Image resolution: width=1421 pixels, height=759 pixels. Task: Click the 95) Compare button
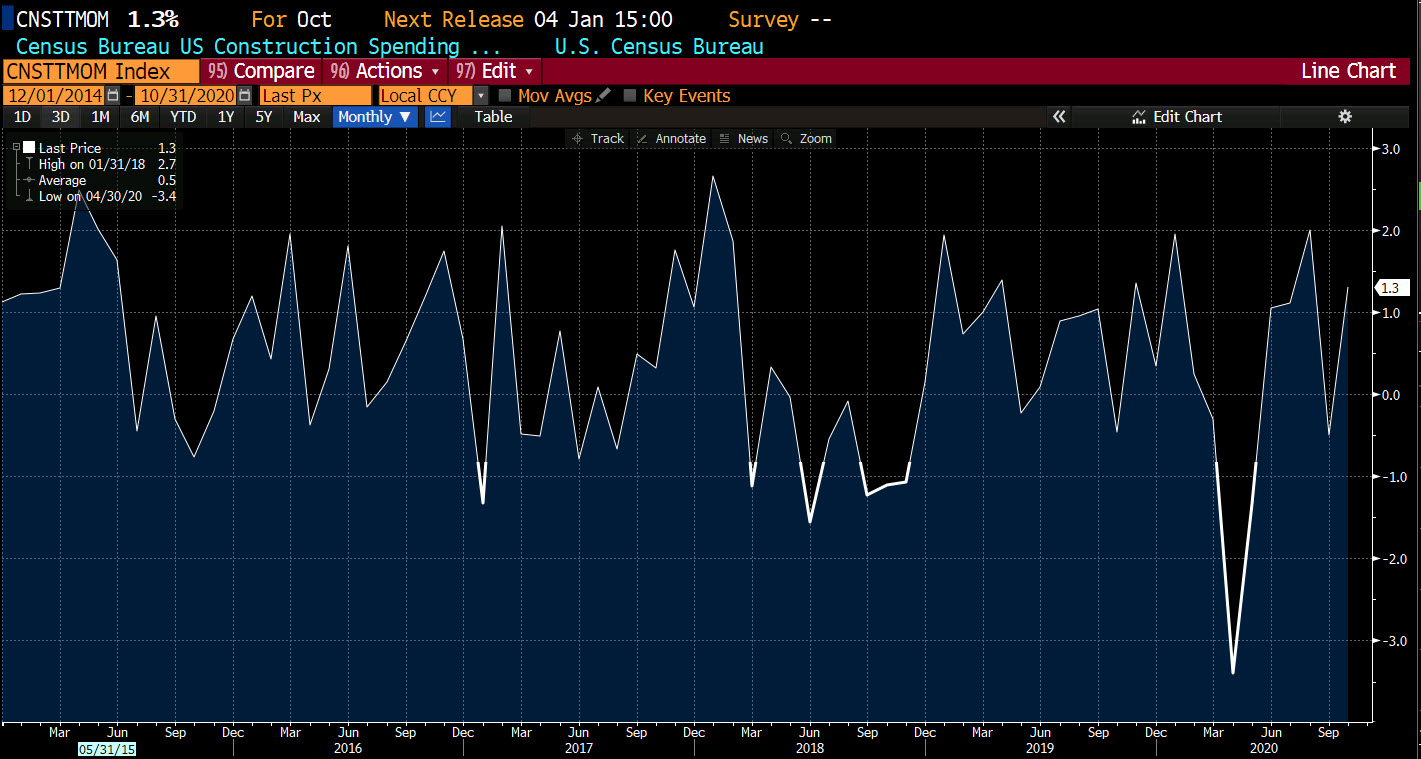pyautogui.click(x=261, y=71)
